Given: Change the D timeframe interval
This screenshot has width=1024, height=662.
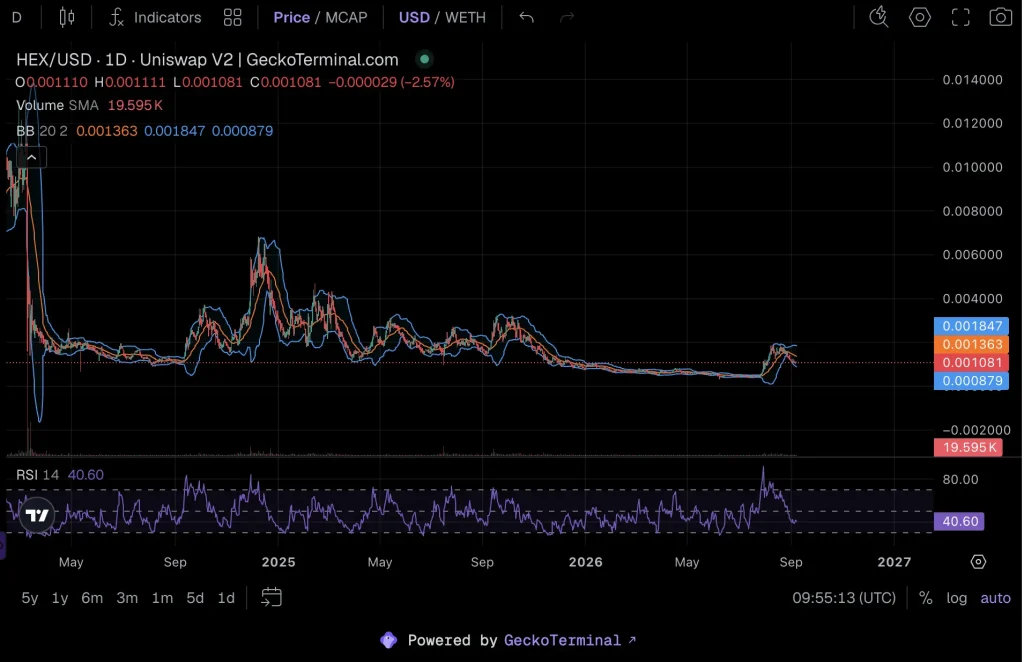Looking at the screenshot, I should pos(17,18).
